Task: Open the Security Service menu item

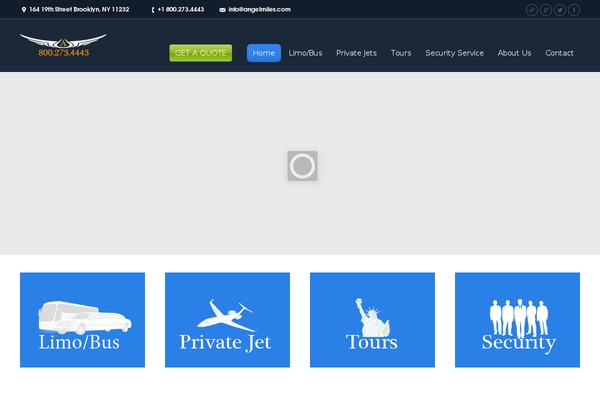Action: click(455, 53)
